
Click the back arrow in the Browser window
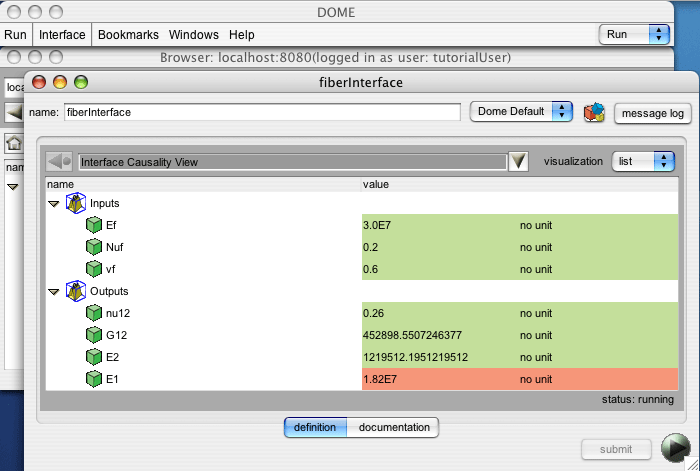pyautogui.click(x=14, y=113)
